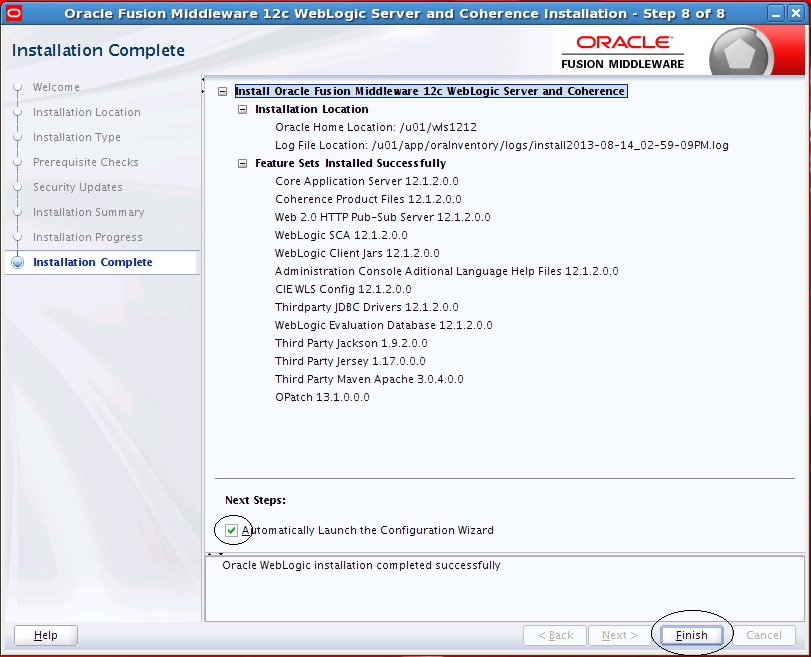
Task: Select WebLogic Evaluation Database row
Action: (384, 325)
